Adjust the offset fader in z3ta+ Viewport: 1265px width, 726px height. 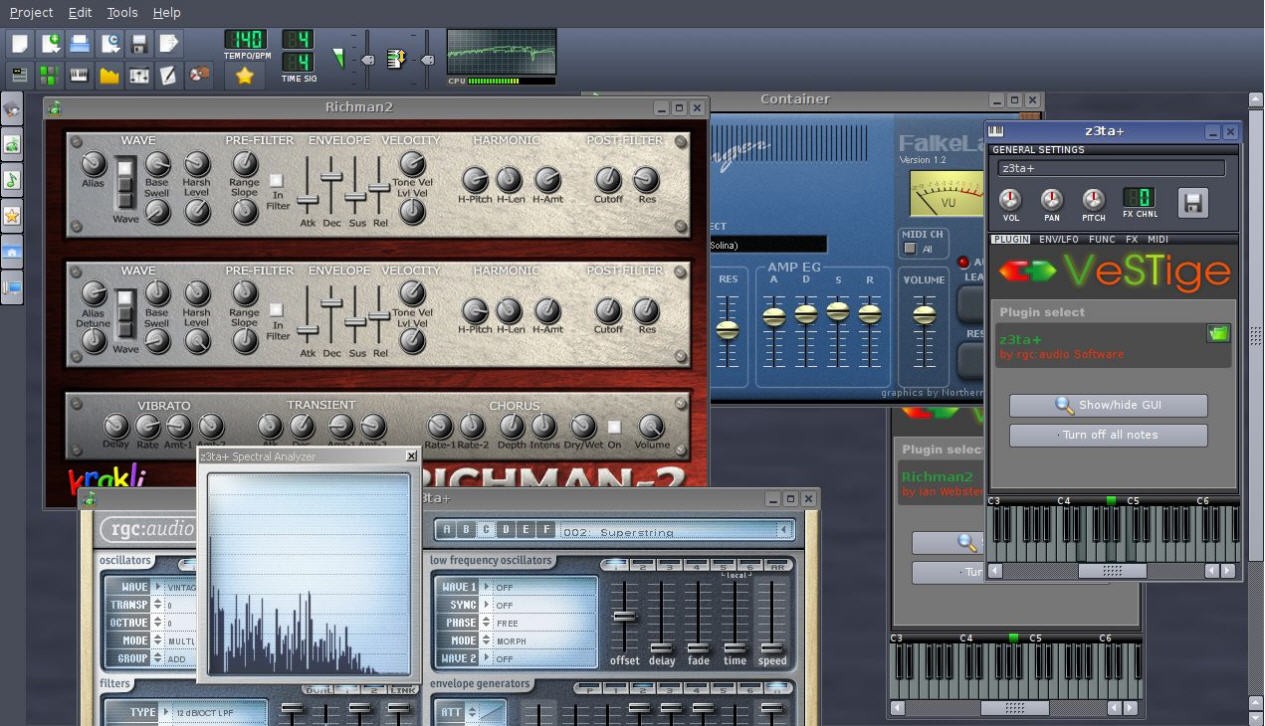click(624, 617)
